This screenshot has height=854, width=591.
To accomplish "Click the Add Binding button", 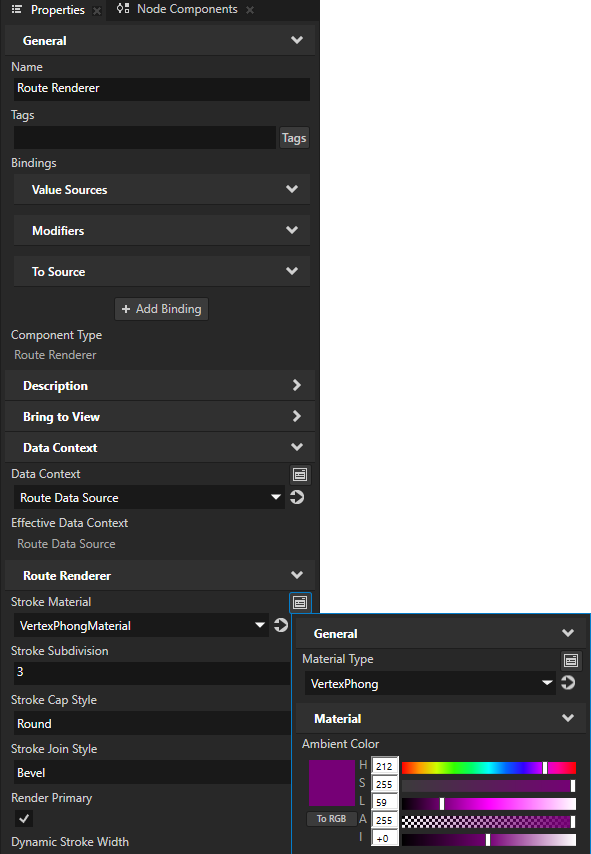I will click(x=161, y=309).
